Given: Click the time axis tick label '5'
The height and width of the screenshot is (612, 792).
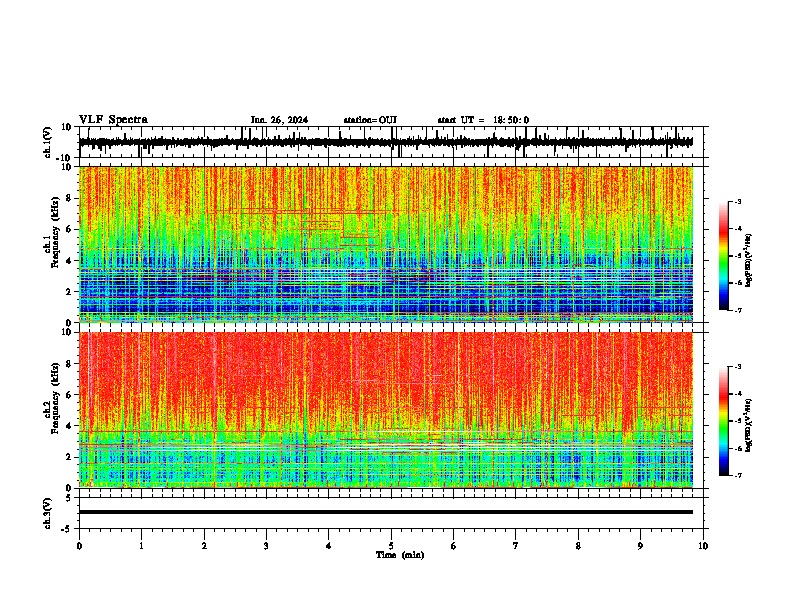Looking at the screenshot, I should point(391,546).
